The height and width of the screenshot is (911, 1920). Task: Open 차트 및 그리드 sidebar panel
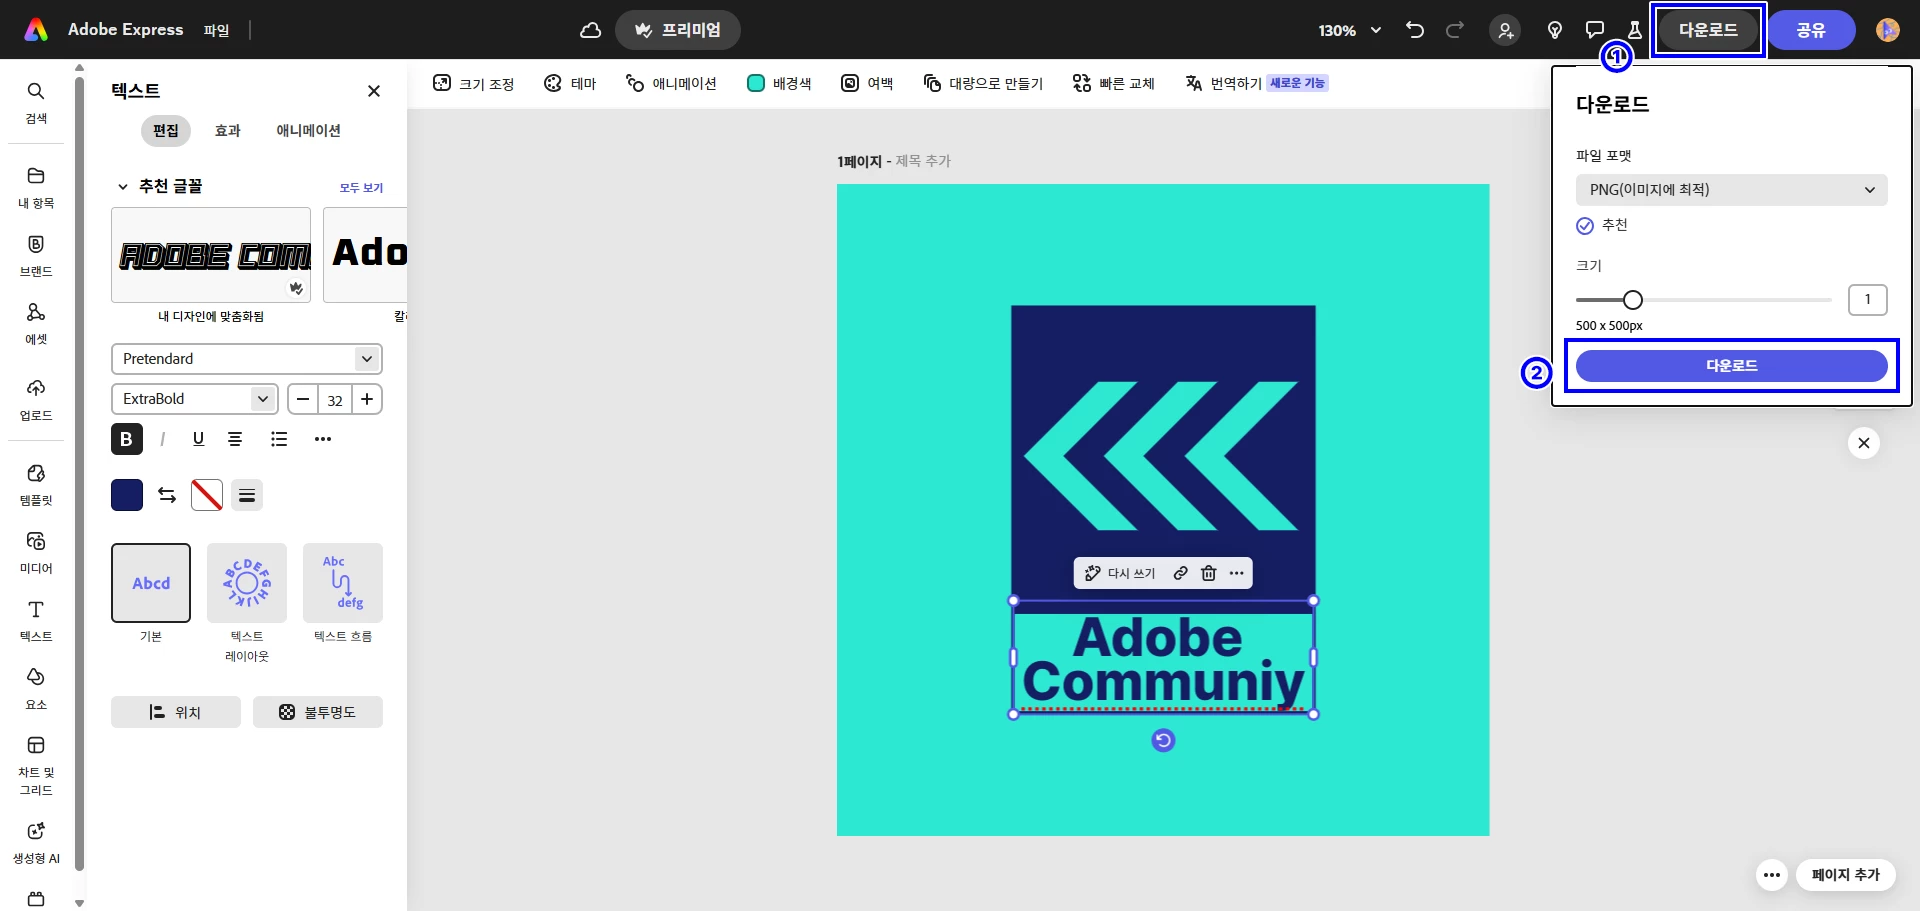(x=36, y=766)
